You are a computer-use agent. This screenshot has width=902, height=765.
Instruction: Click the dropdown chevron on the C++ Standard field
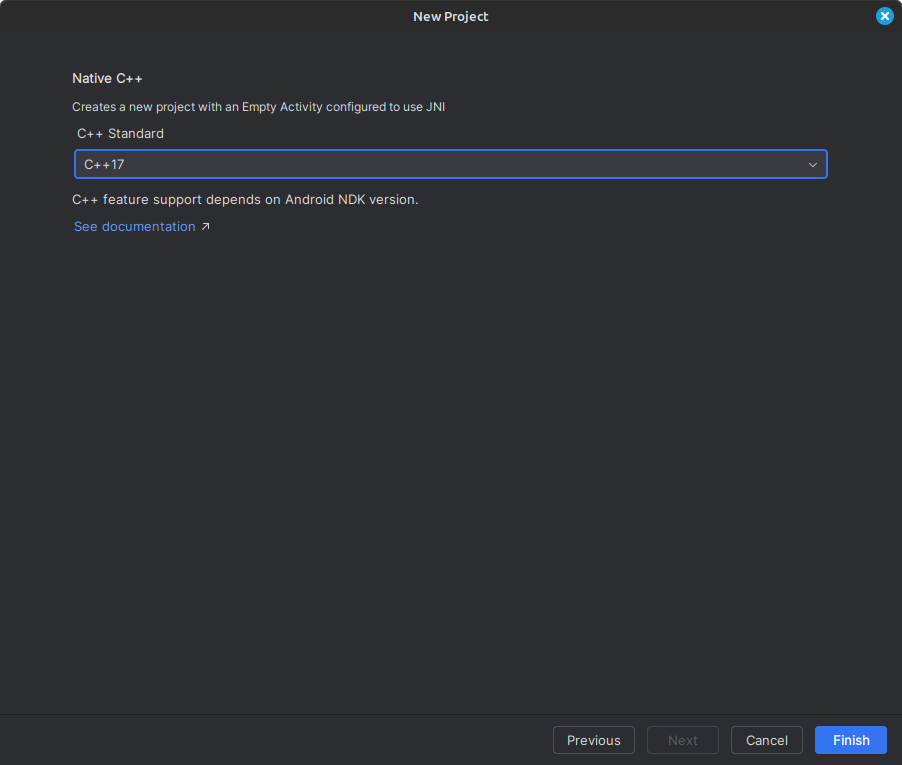point(812,164)
